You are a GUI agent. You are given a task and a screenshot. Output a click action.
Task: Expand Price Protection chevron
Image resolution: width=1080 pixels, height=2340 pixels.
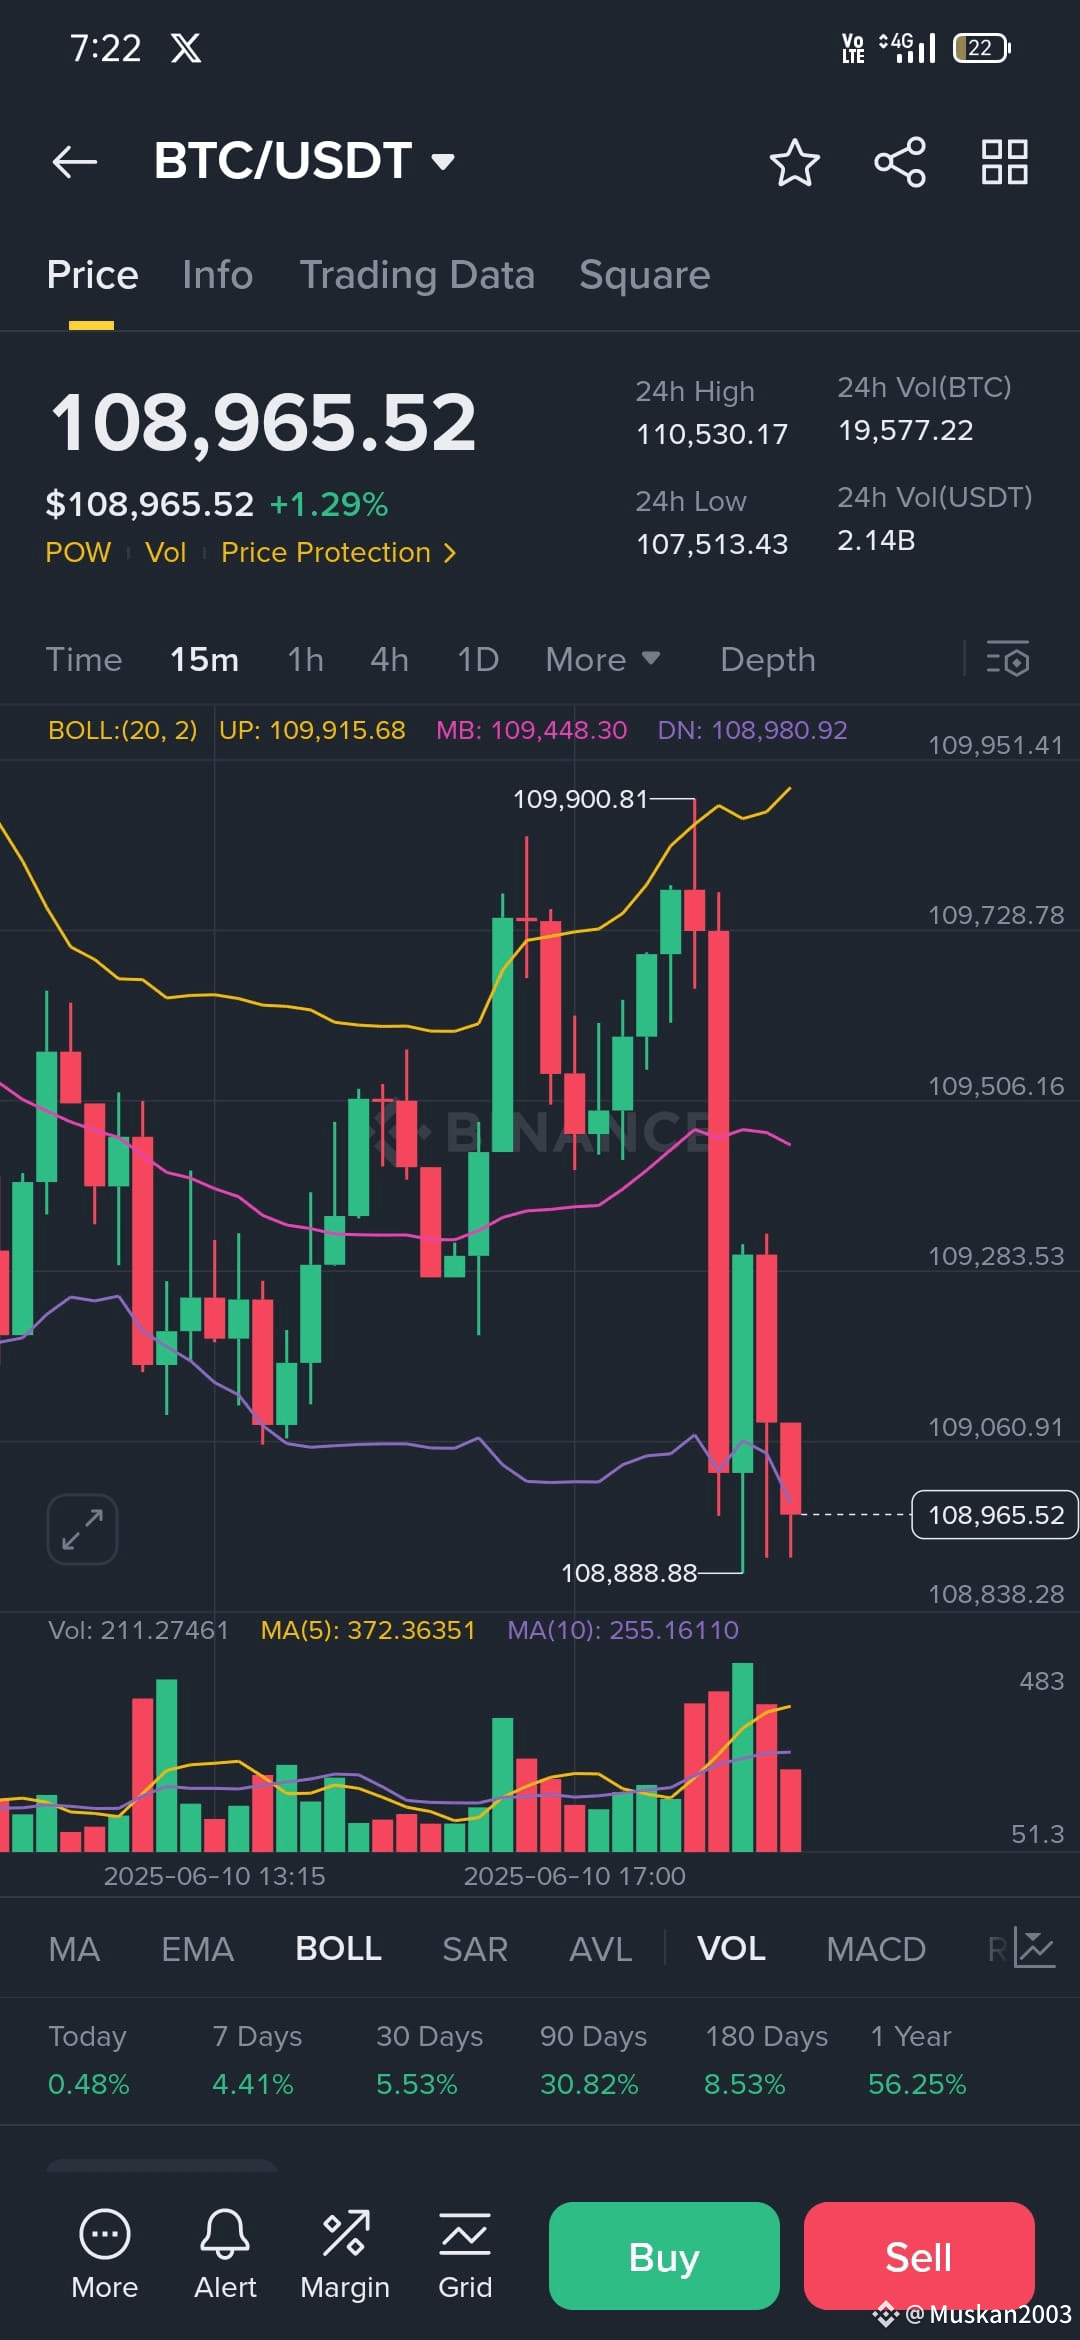point(450,553)
